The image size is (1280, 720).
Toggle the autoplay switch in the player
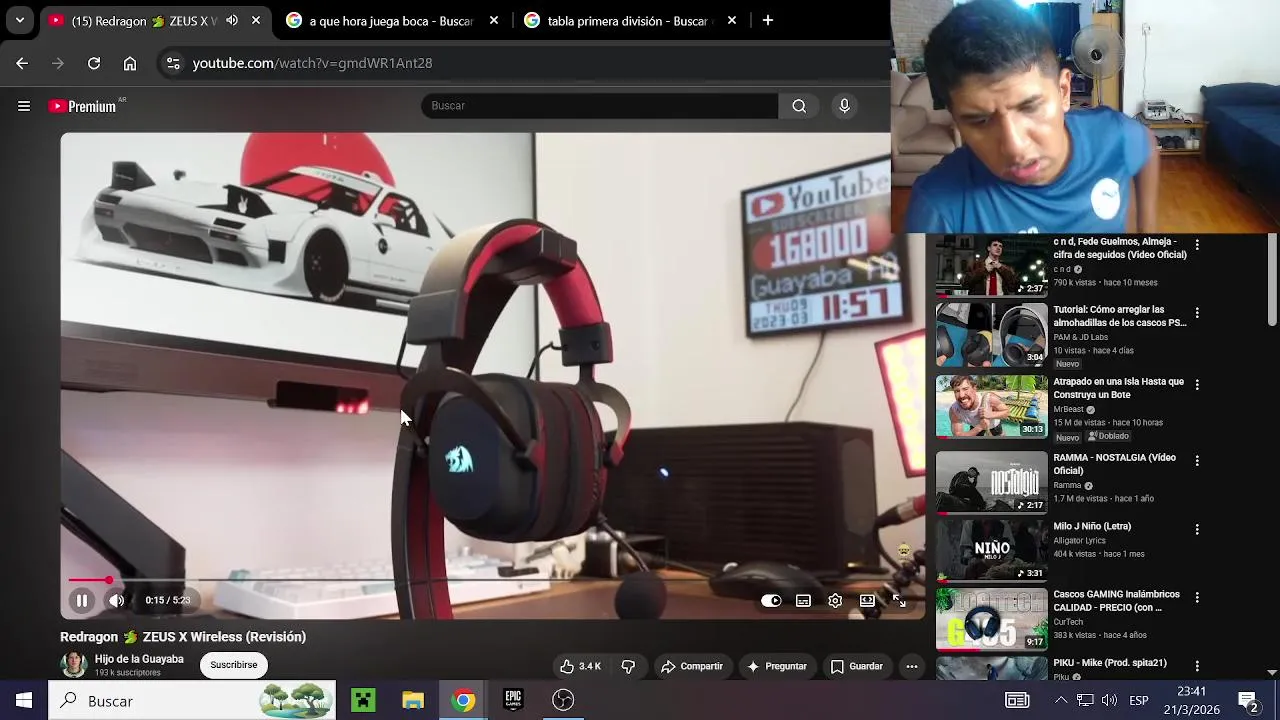click(771, 601)
